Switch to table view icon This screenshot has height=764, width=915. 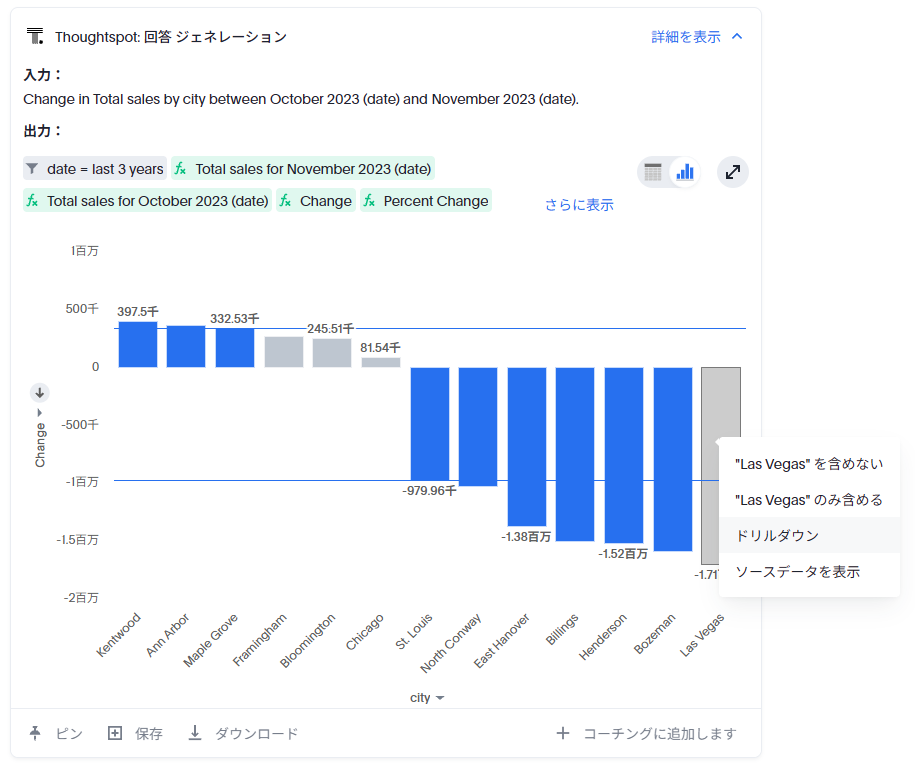(x=653, y=172)
